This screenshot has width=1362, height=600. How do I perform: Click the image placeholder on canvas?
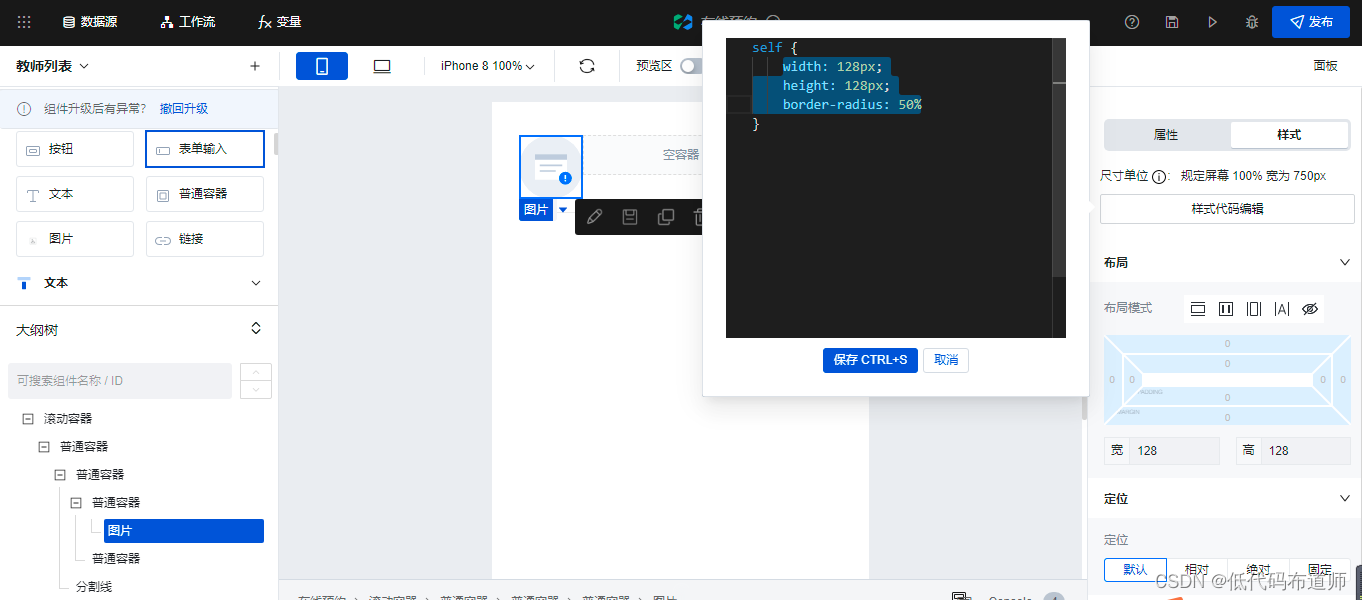551,167
